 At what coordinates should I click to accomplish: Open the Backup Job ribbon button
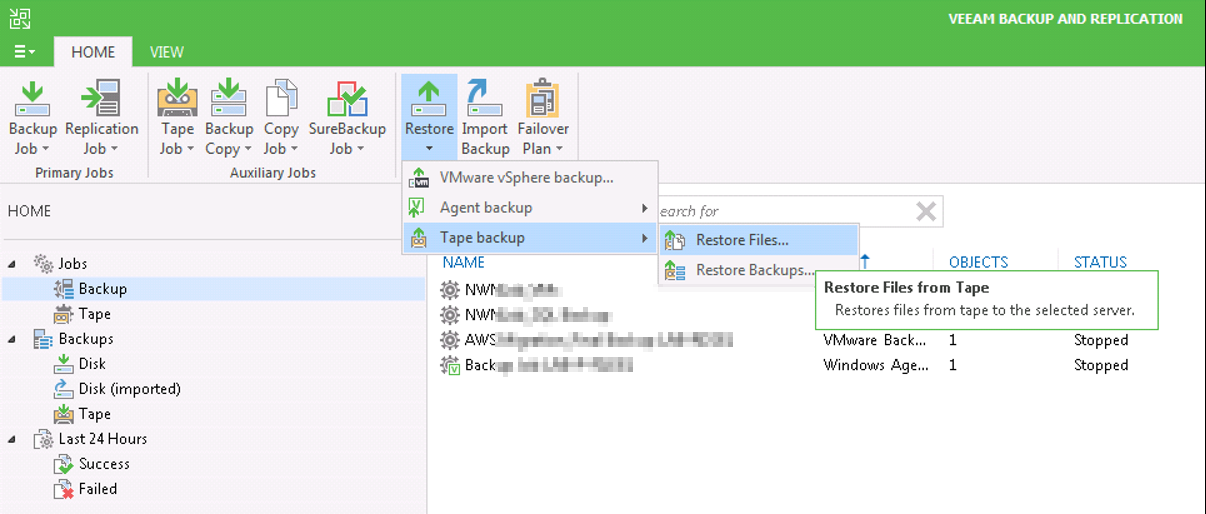click(33, 119)
